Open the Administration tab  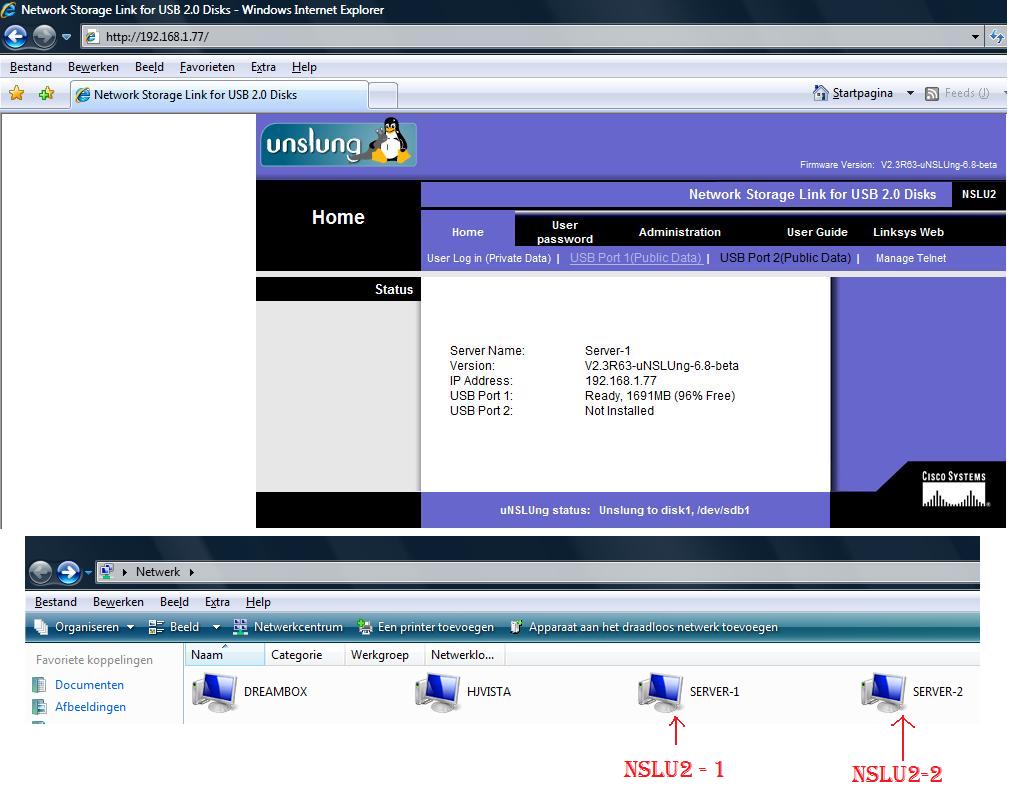click(x=680, y=232)
